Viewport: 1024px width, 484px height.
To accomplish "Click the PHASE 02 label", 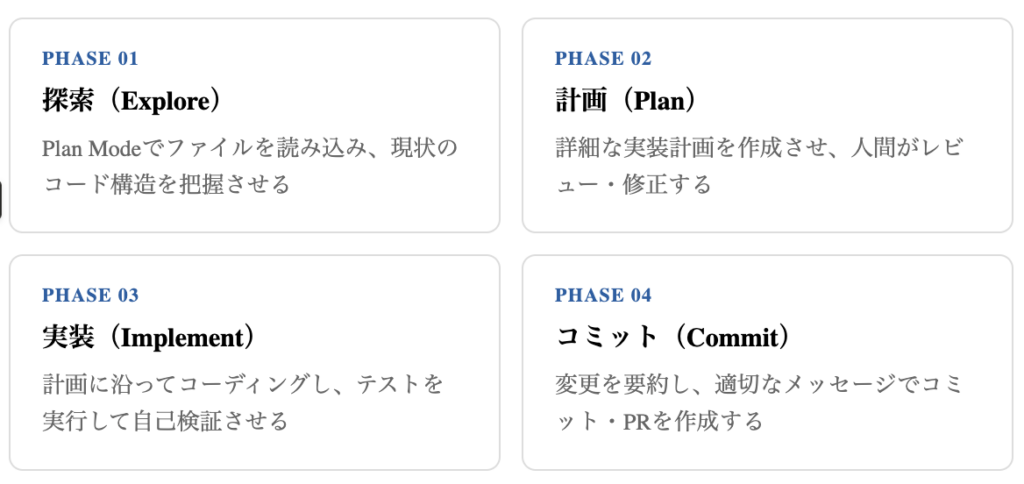I will (603, 59).
